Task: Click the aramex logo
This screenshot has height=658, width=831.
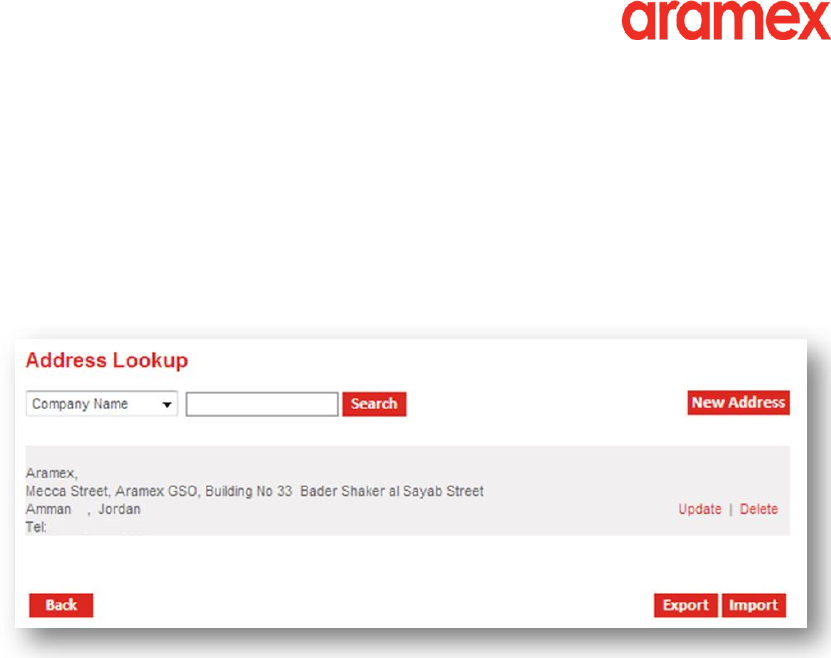Action: tap(726, 20)
